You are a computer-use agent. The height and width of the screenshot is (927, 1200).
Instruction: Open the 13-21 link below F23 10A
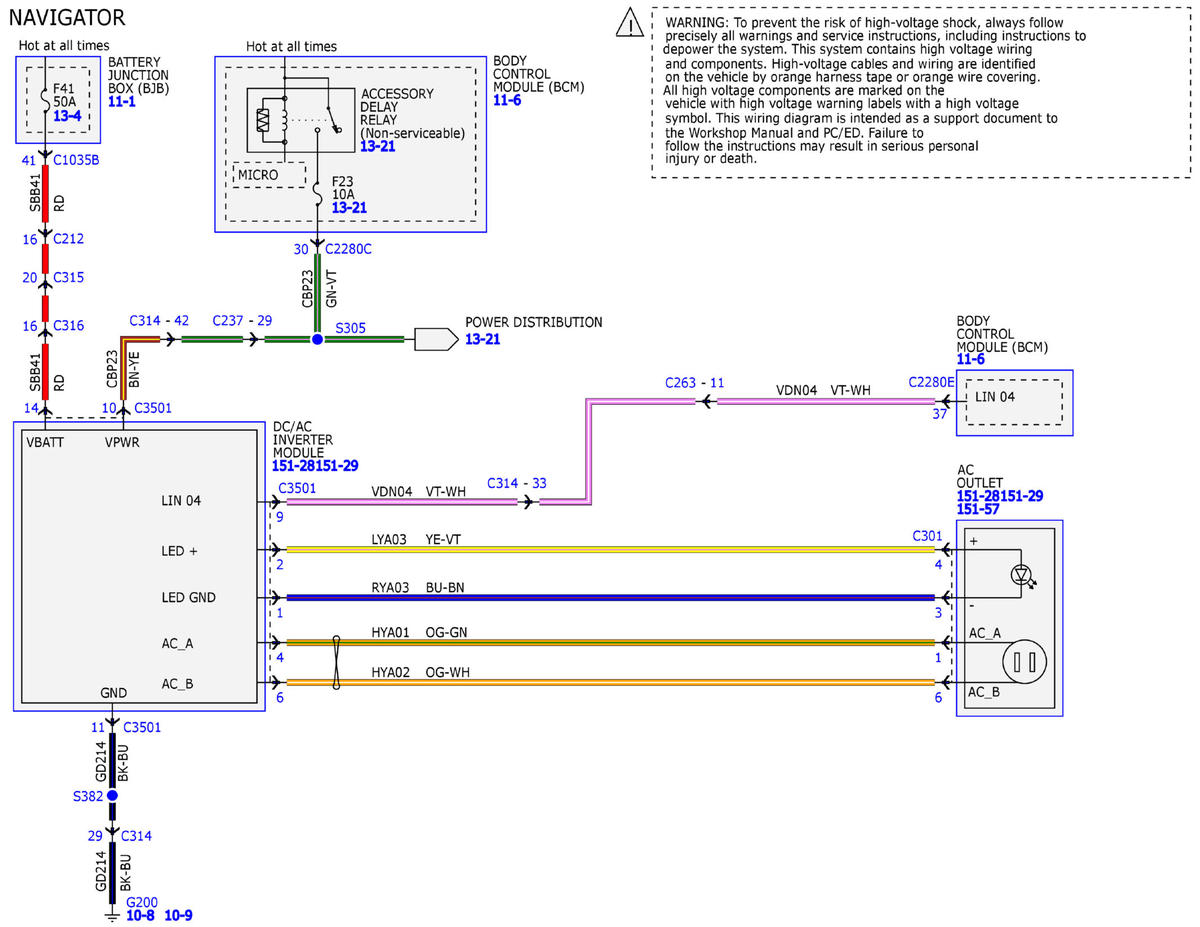(350, 208)
